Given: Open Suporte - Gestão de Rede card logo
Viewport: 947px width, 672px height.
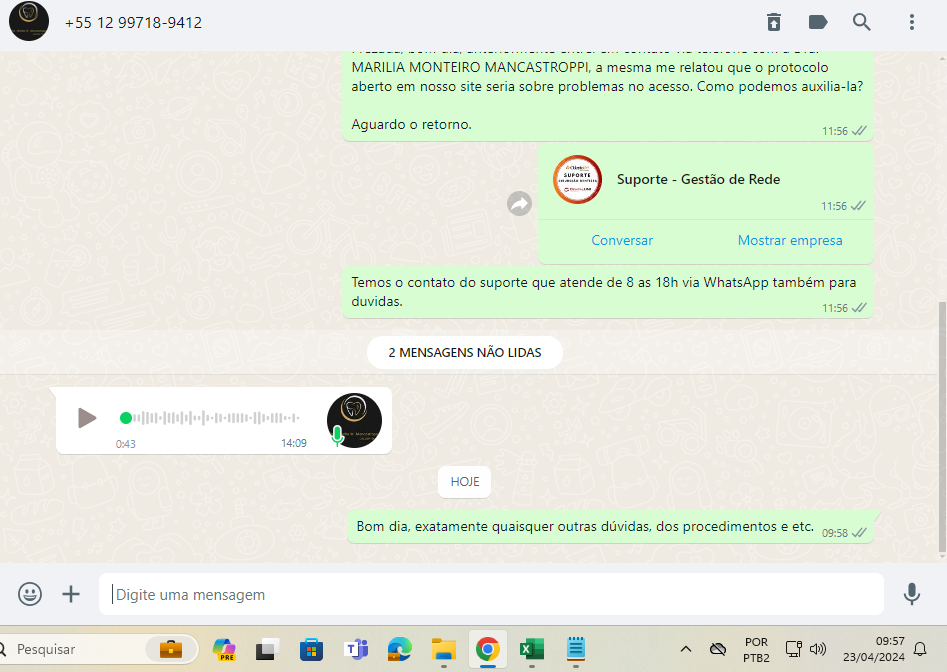Looking at the screenshot, I should point(577,179).
